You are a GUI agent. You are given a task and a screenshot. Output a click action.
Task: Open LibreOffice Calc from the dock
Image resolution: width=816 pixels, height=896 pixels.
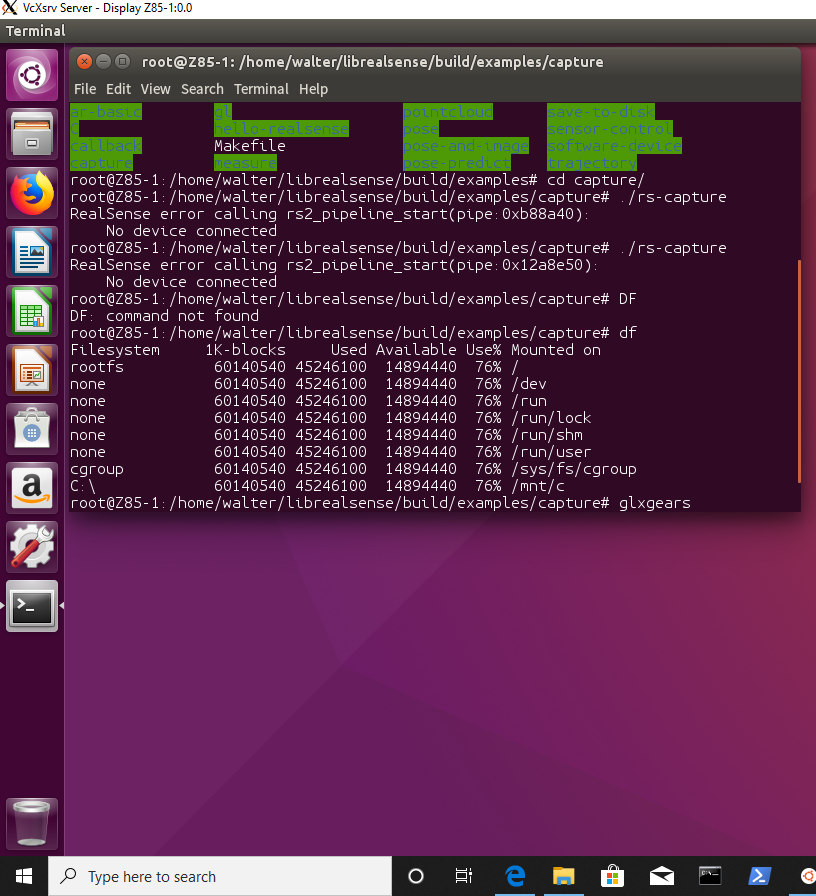click(31, 311)
